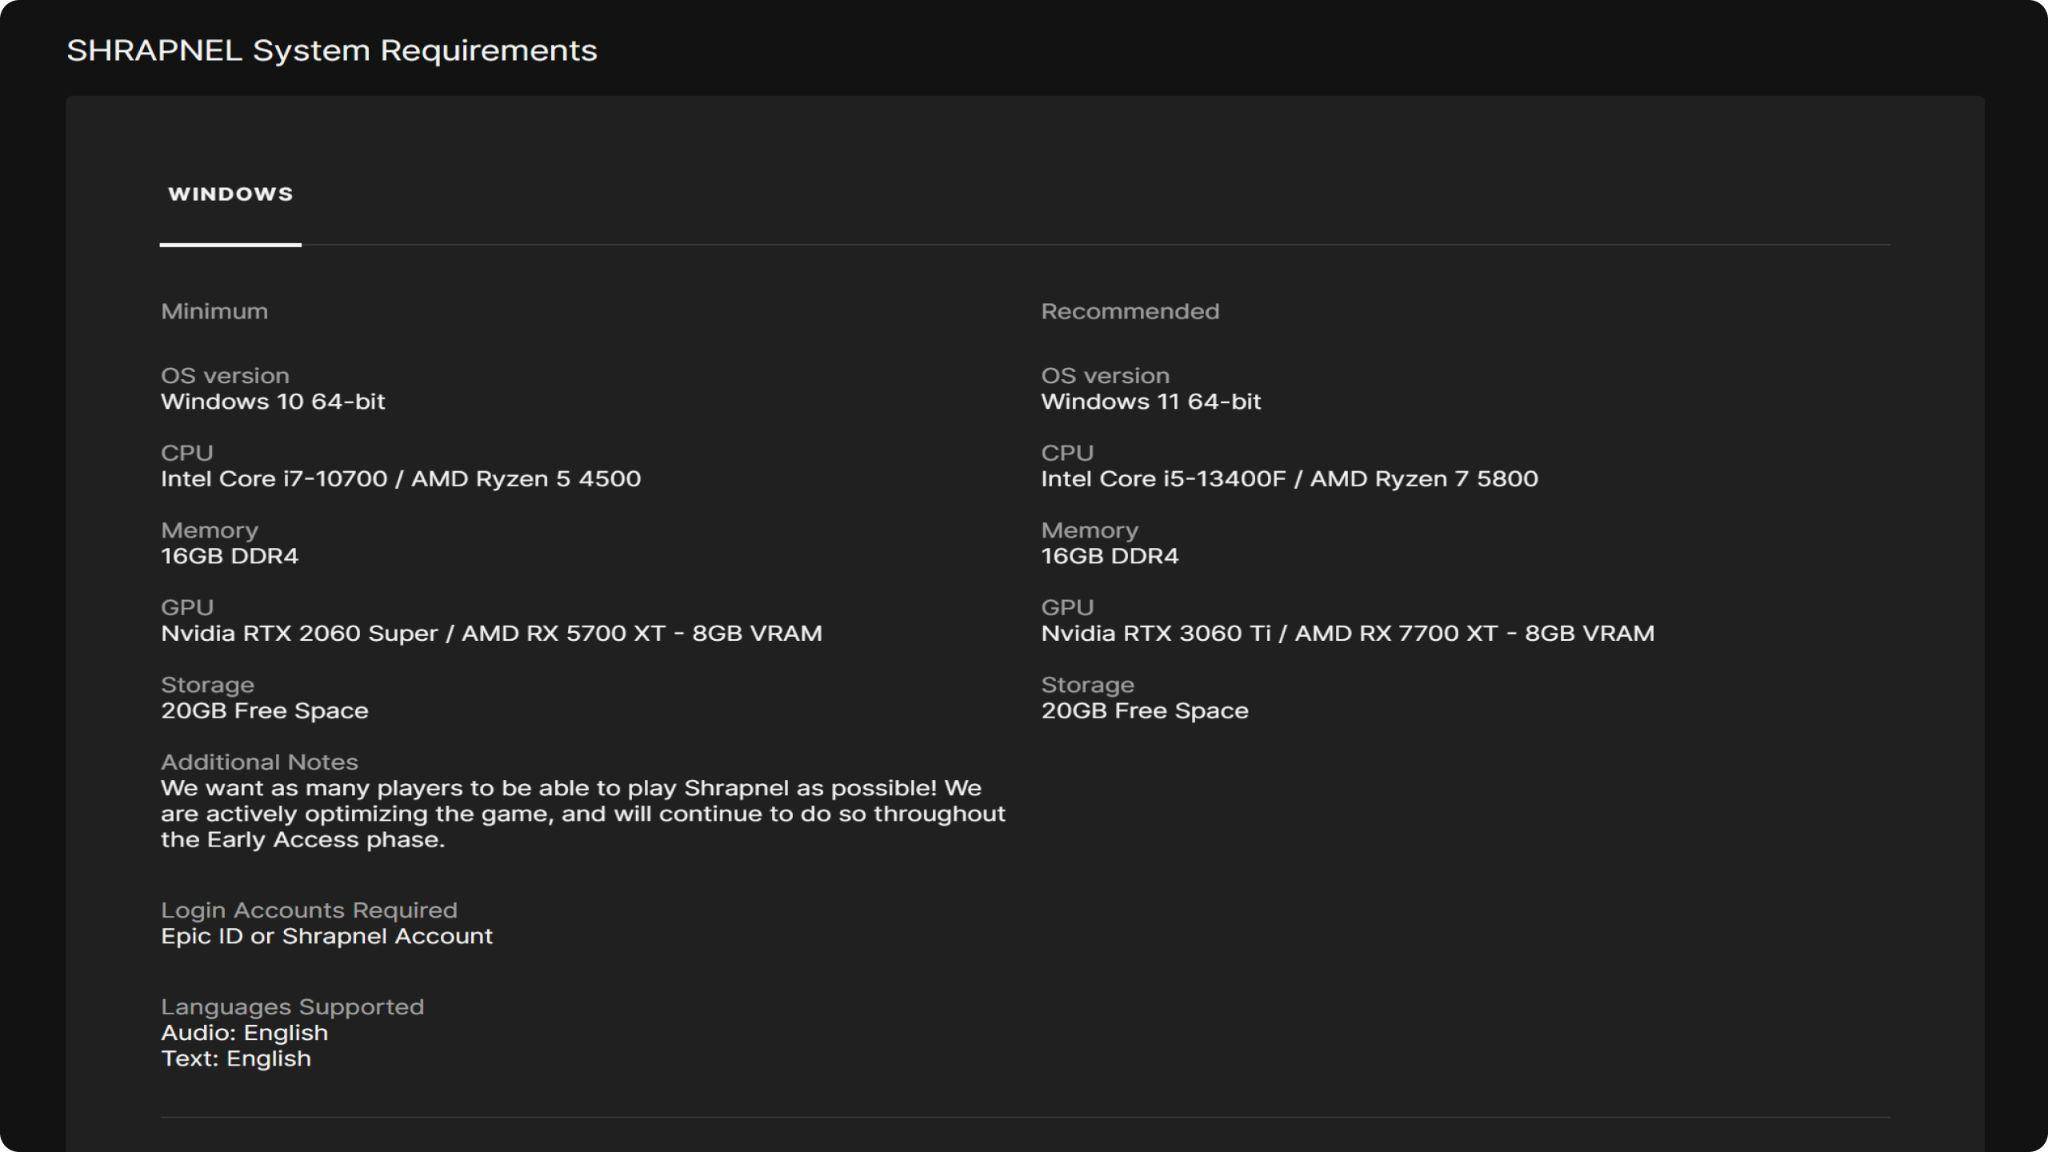Click Nvidia RTX 2060 Super GPU line

491,634
